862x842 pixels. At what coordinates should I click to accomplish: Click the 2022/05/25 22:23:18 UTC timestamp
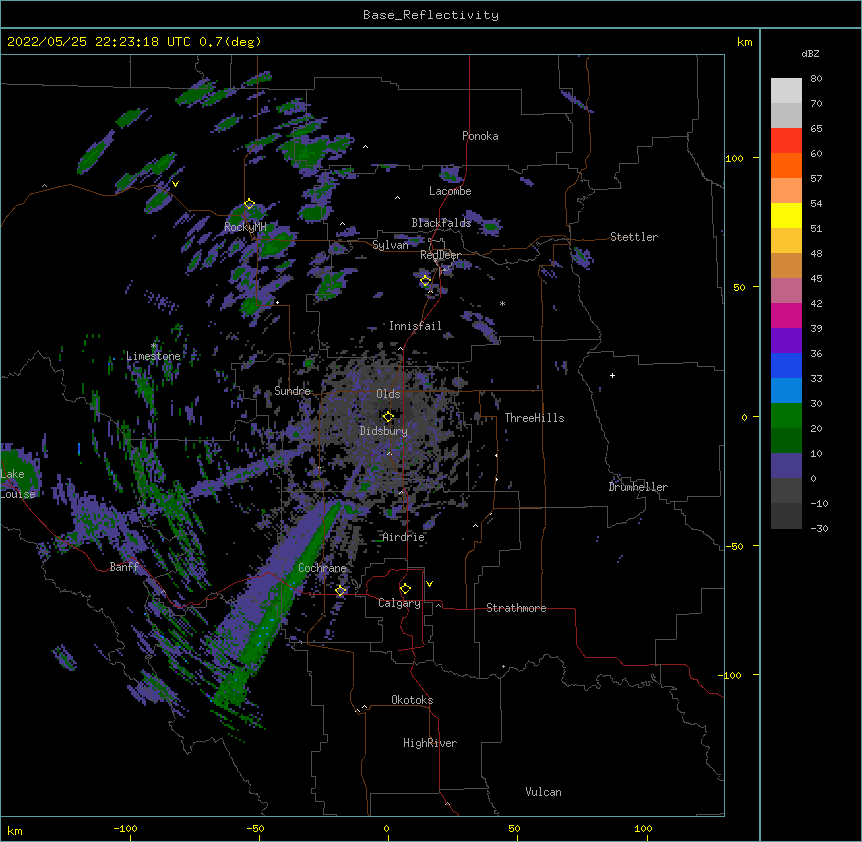click(98, 42)
